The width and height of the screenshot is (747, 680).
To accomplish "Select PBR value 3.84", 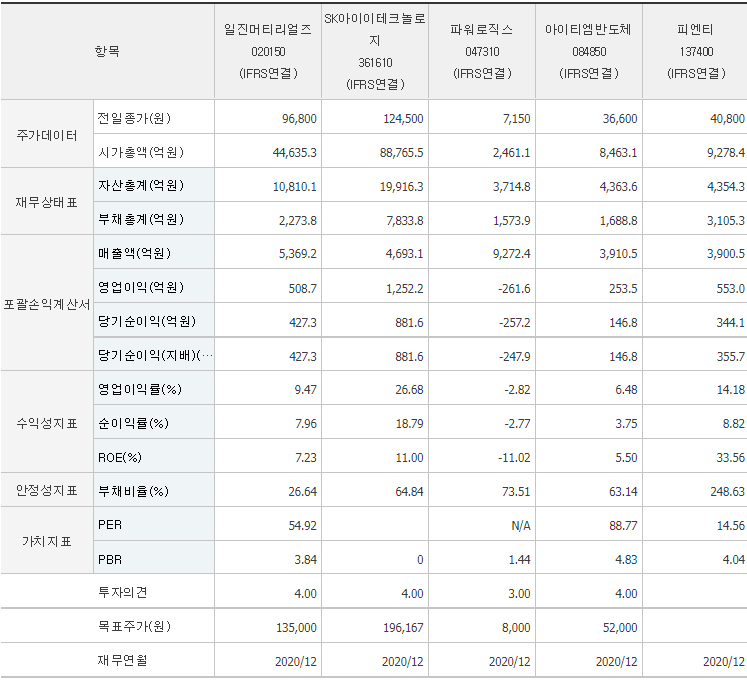I will 305,559.
